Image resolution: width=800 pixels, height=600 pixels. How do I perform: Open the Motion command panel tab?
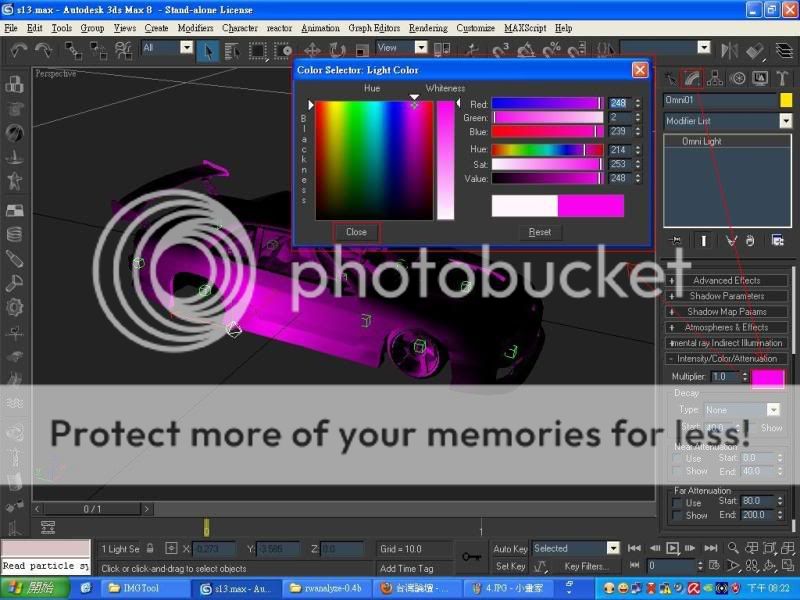737,77
